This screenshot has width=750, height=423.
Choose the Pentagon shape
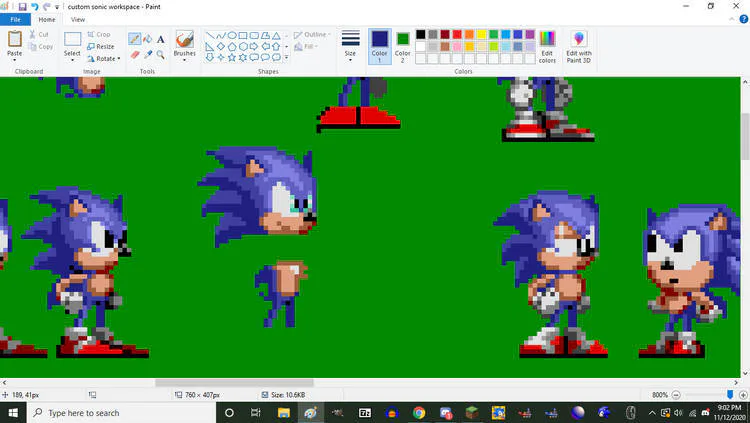(232, 46)
